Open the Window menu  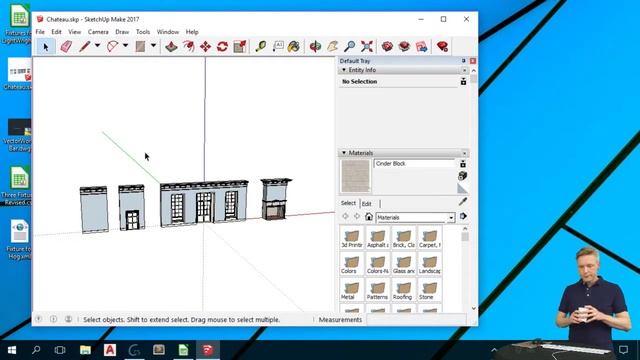(168, 32)
